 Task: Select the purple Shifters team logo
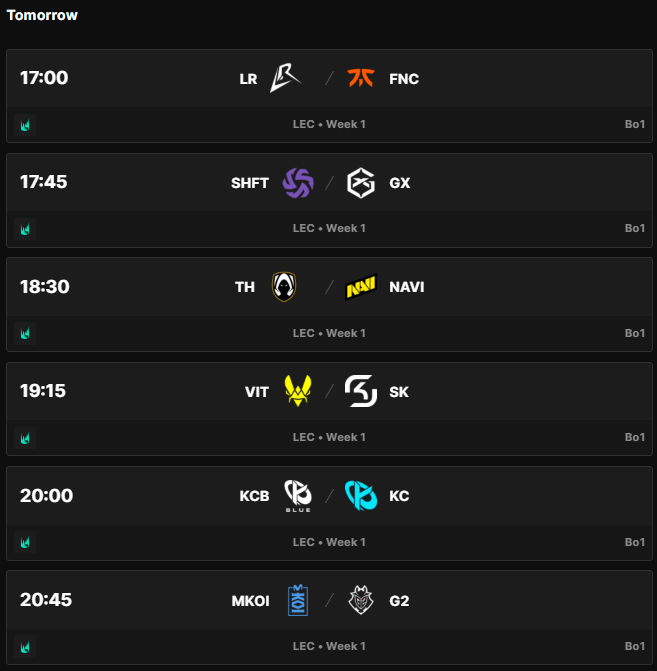(298, 183)
